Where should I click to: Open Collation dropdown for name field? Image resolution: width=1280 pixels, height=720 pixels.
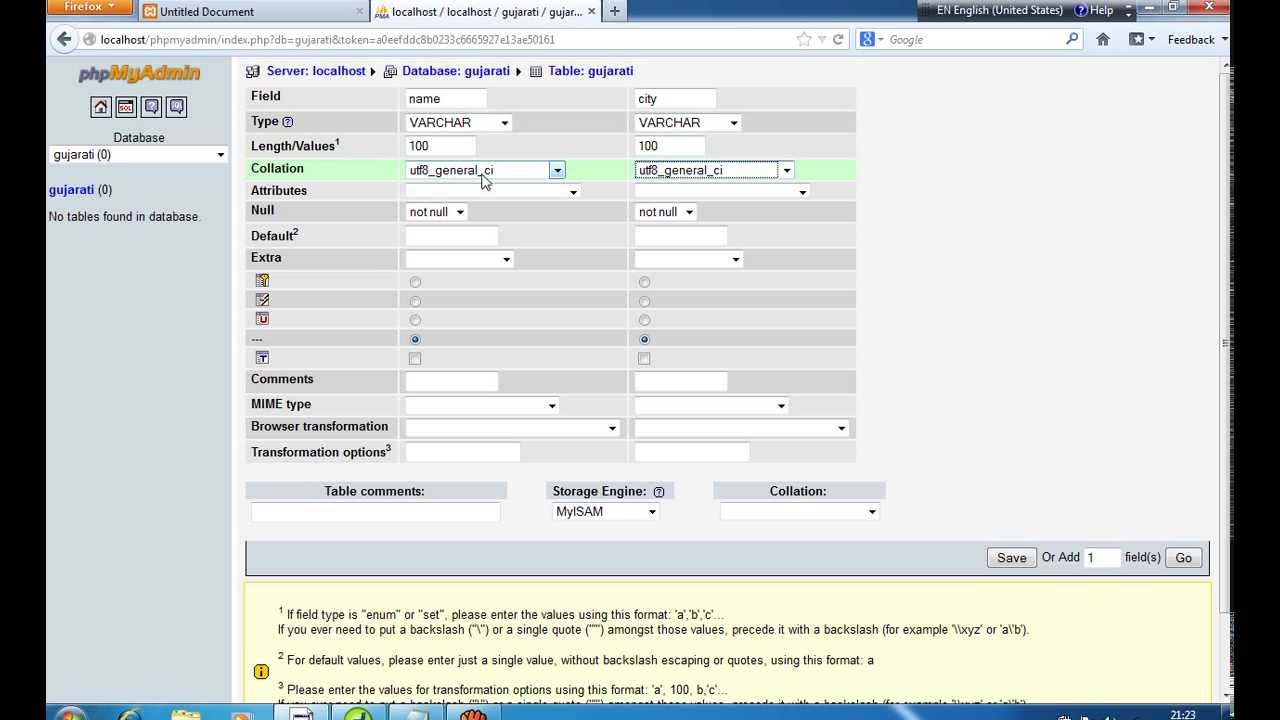[x=486, y=170]
